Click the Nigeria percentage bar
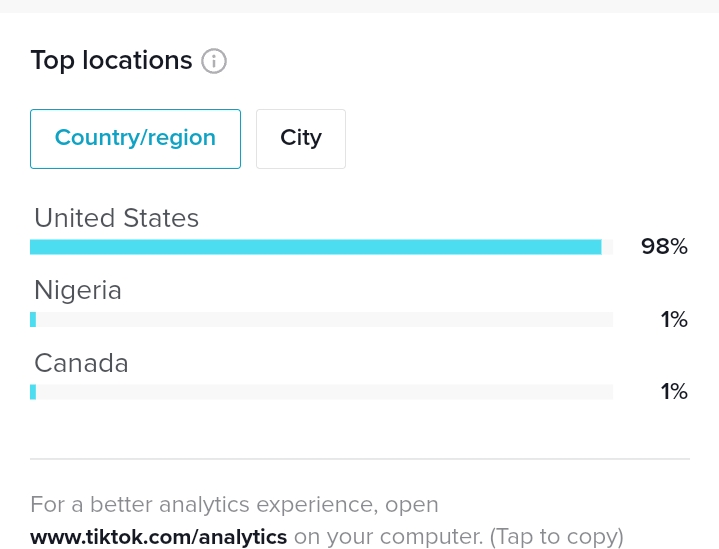719x549 pixels. click(x=321, y=320)
